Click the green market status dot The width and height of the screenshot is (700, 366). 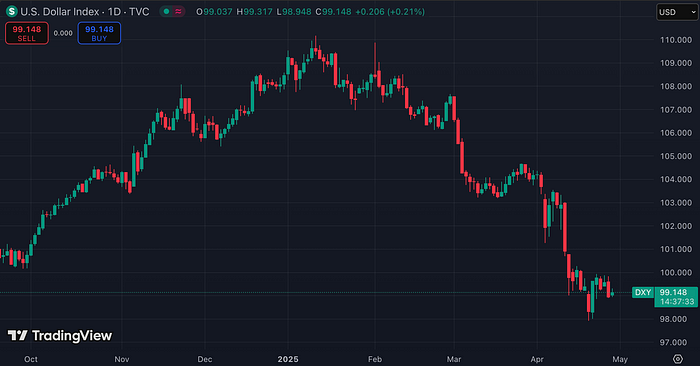(x=167, y=12)
